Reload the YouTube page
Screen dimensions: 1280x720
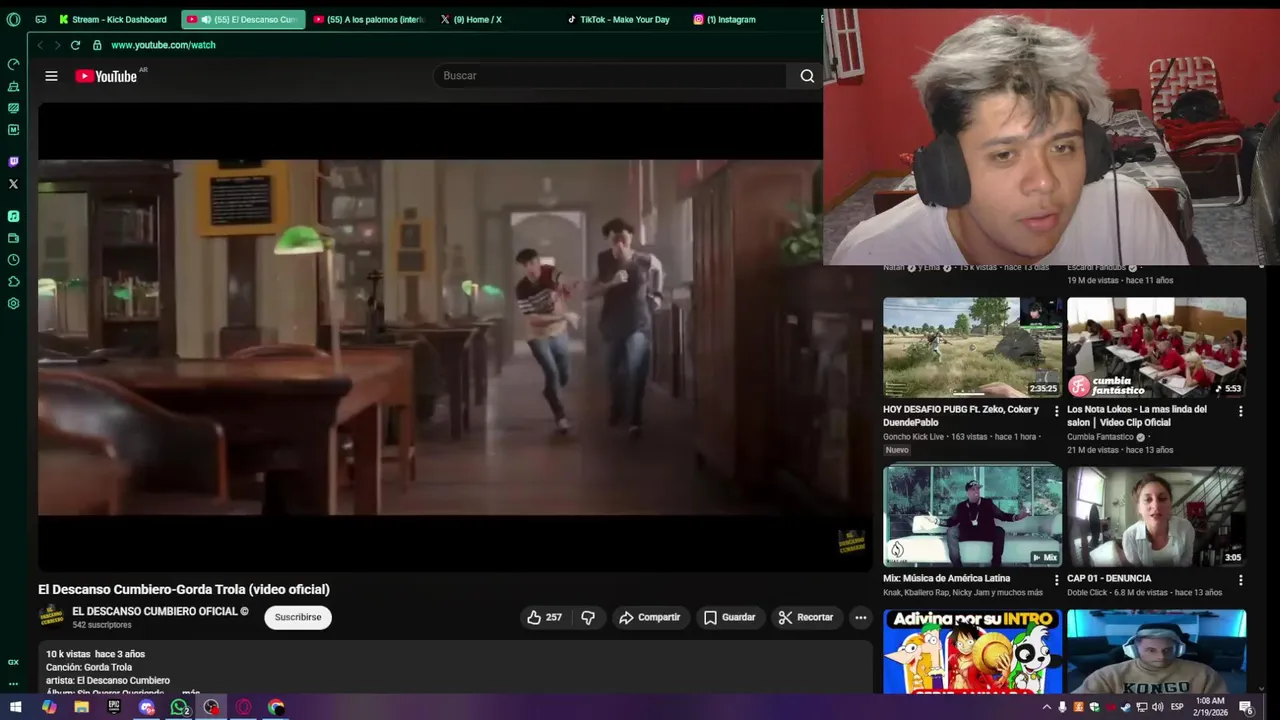click(x=75, y=45)
